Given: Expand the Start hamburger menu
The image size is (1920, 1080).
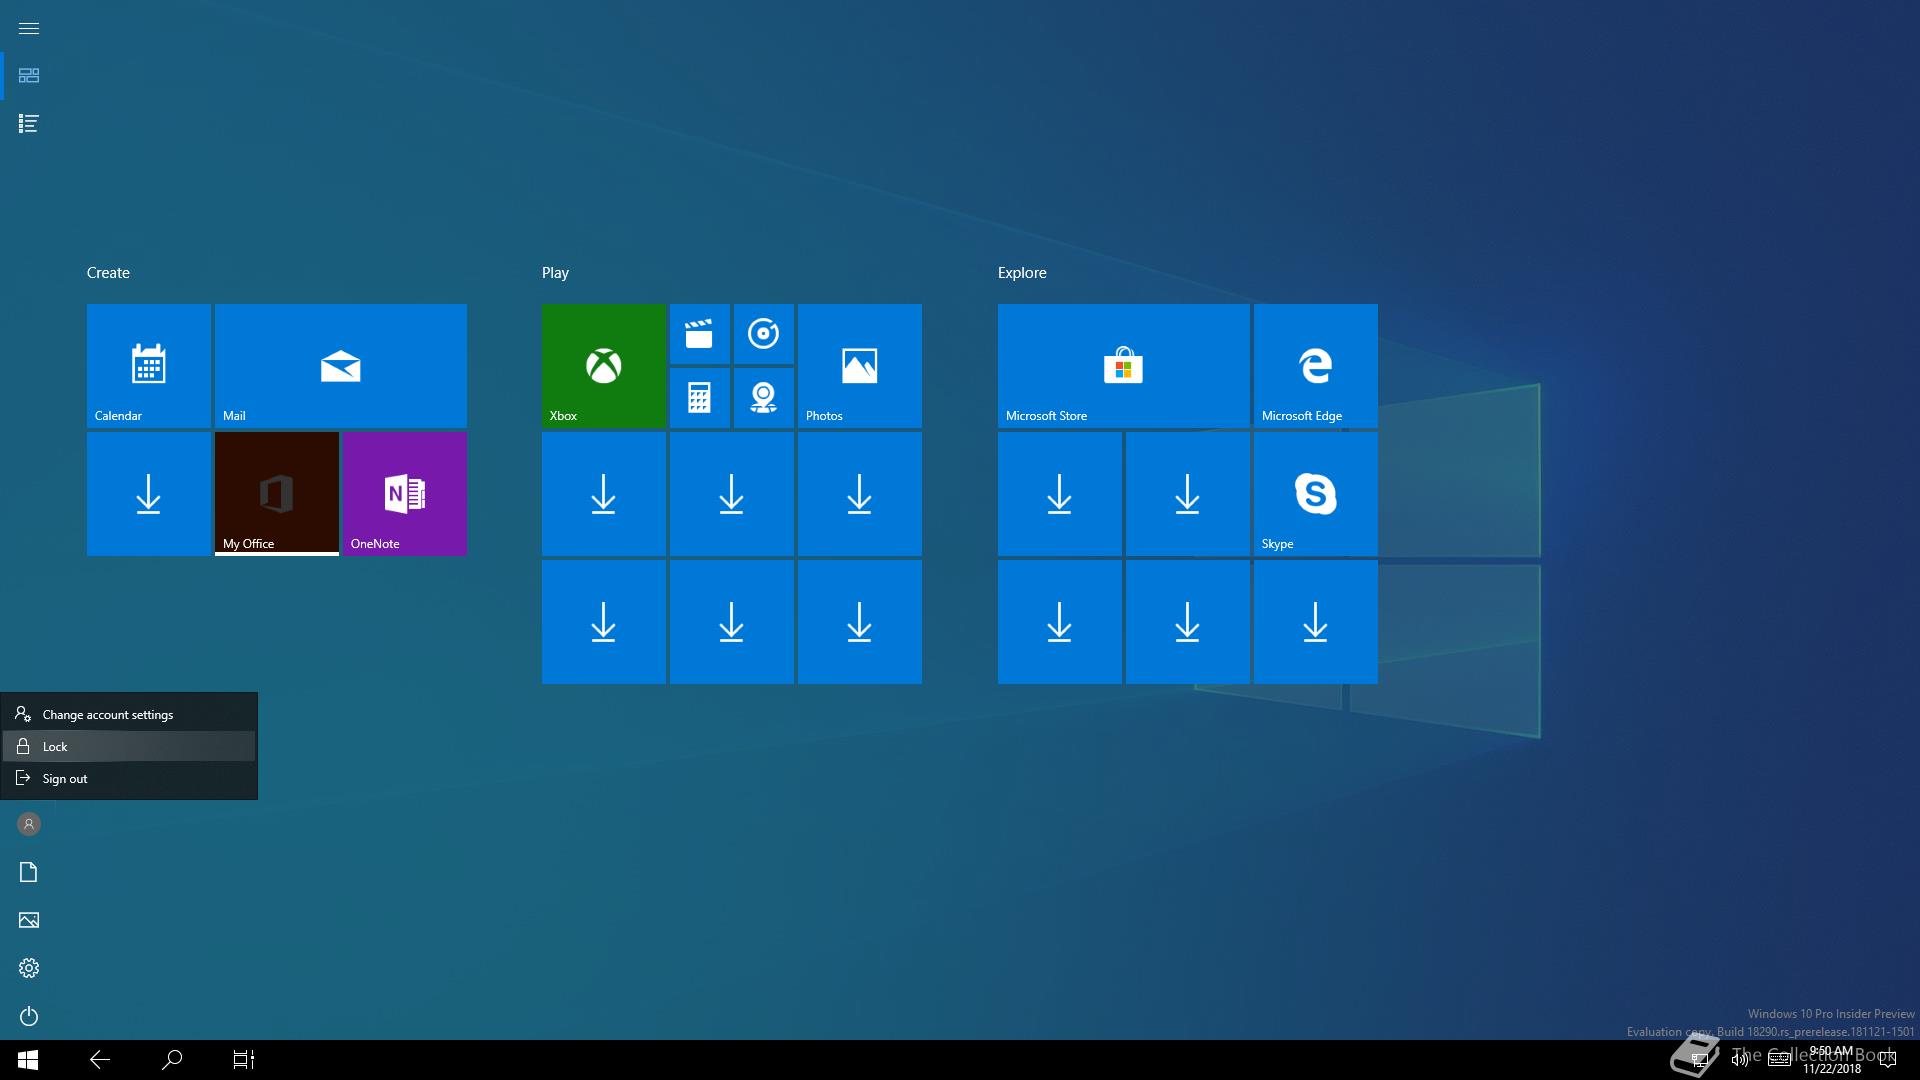Looking at the screenshot, I should pyautogui.click(x=29, y=28).
